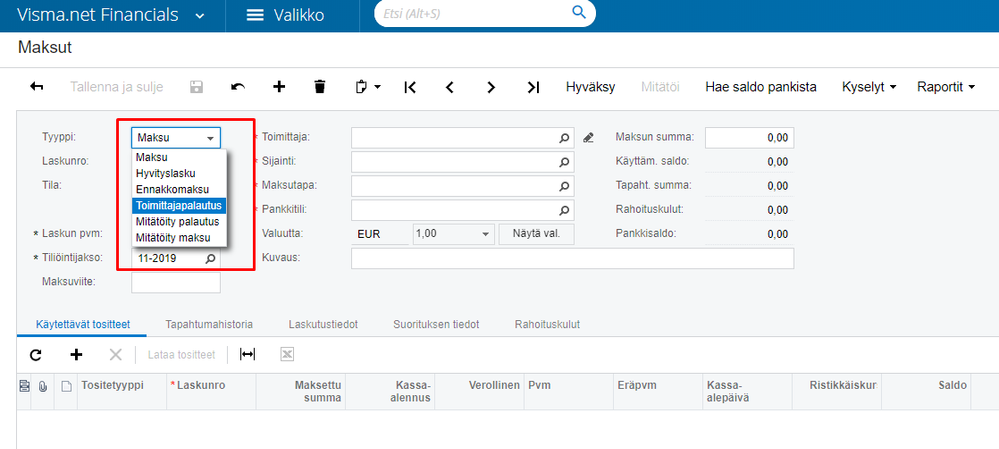The height and width of the screenshot is (449, 999).
Task: Click into the Kuvaus text field
Action: pyautogui.click(x=572, y=259)
